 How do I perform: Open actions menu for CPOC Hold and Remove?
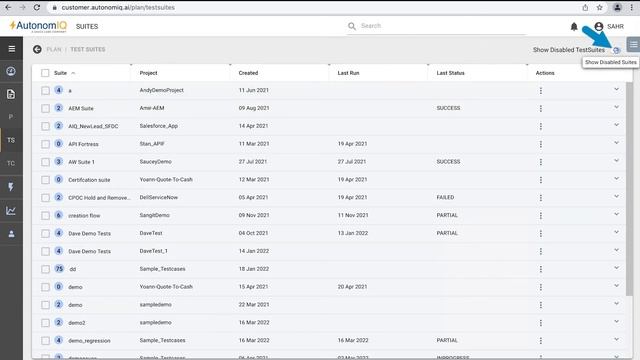click(541, 198)
